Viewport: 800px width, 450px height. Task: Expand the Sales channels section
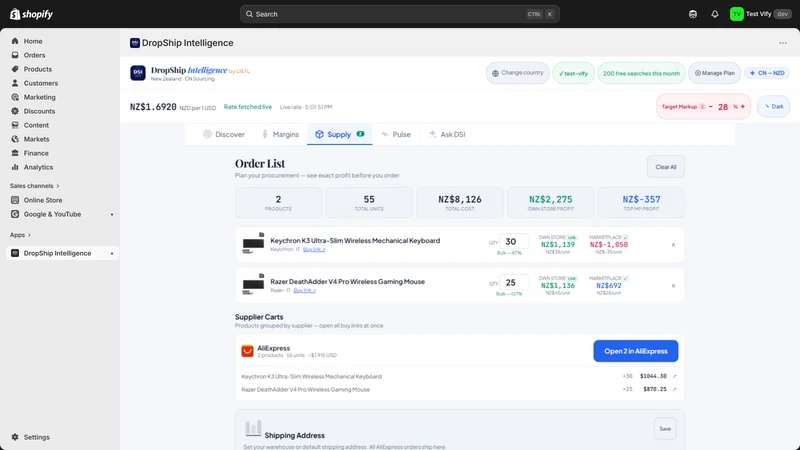pyautogui.click(x=34, y=186)
